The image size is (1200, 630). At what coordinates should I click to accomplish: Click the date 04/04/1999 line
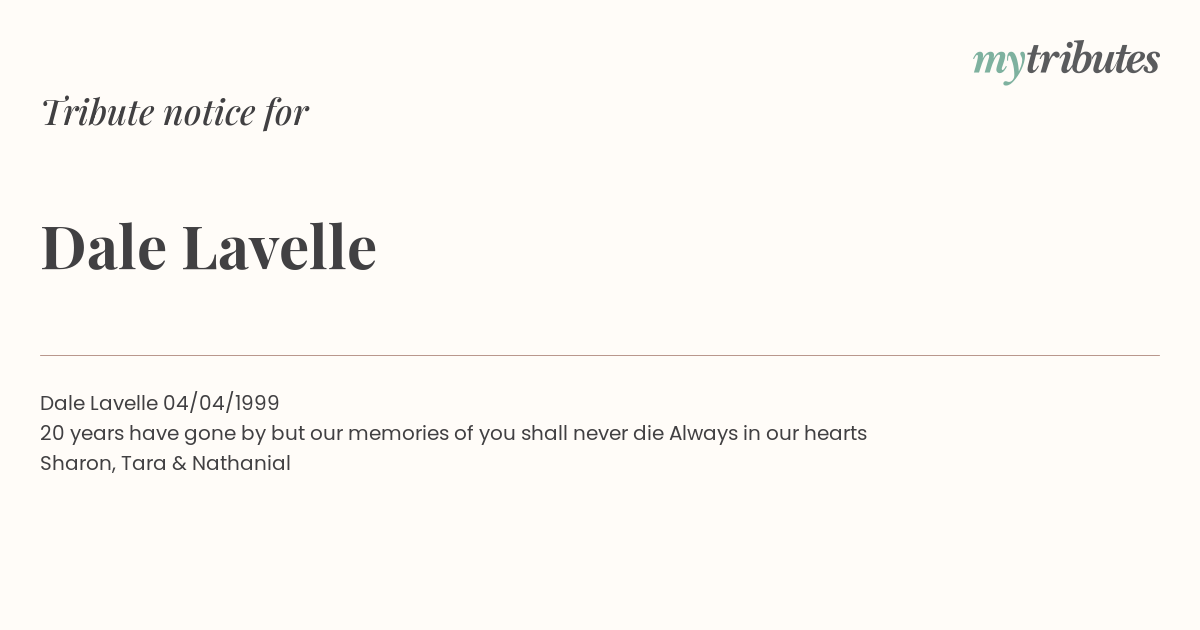tap(160, 403)
